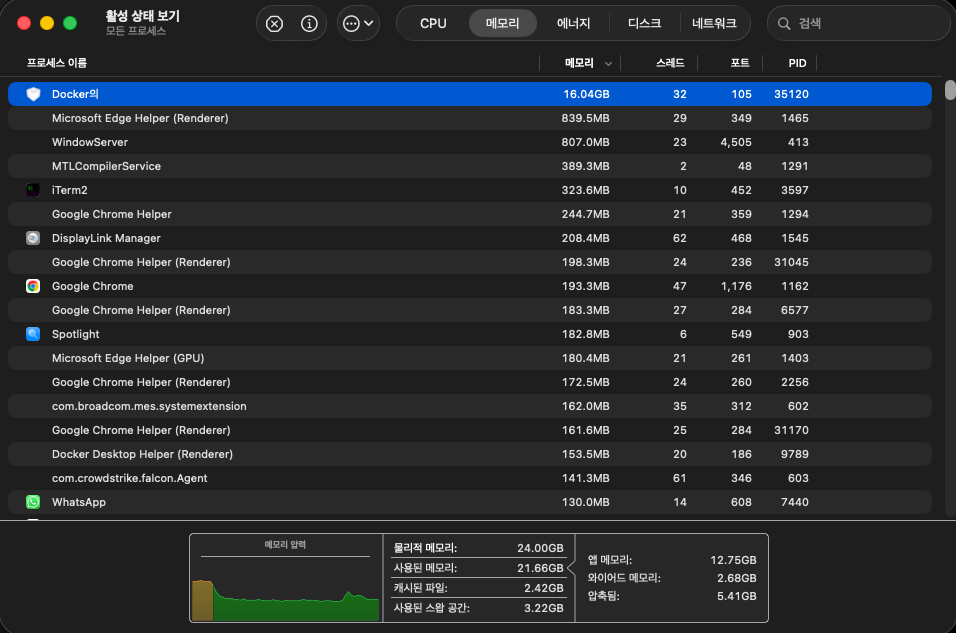Image resolution: width=956 pixels, height=633 pixels.
Task: Focus the 검색 search field
Action: click(858, 24)
